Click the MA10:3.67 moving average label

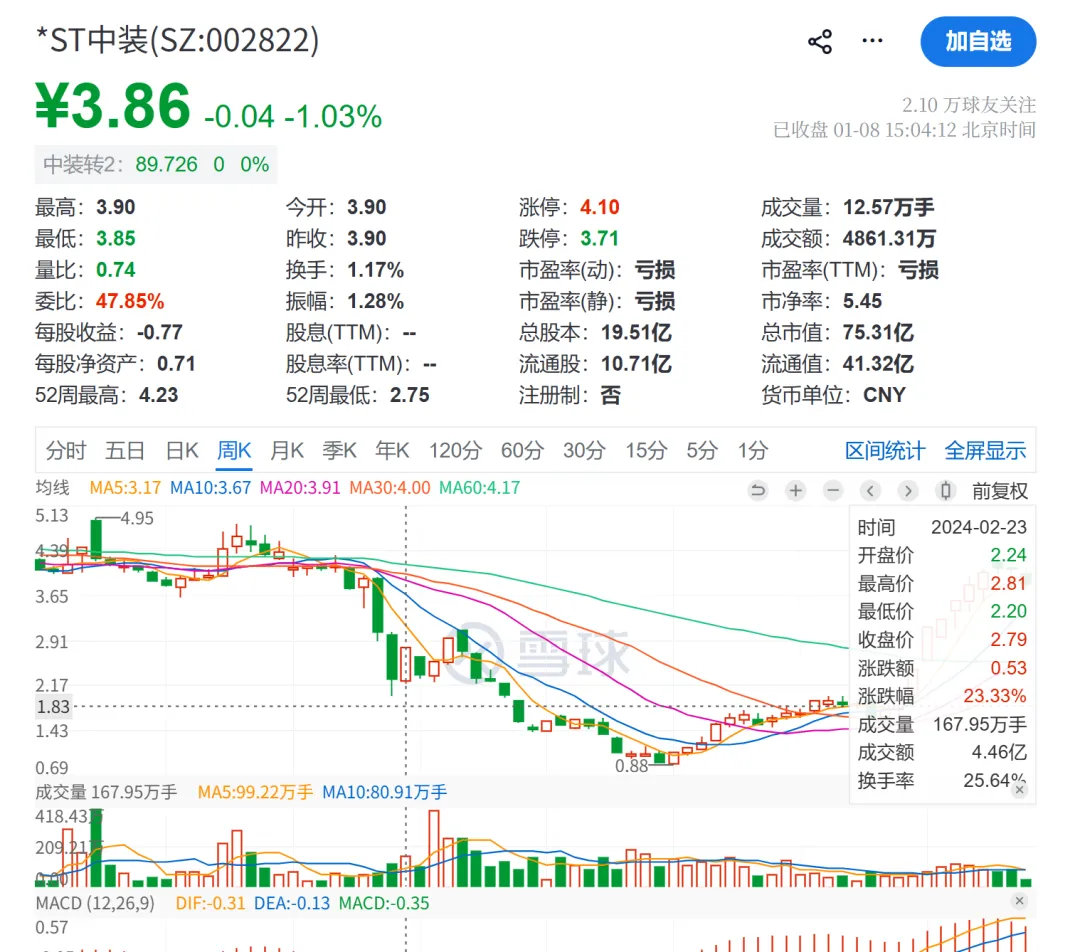(x=210, y=488)
